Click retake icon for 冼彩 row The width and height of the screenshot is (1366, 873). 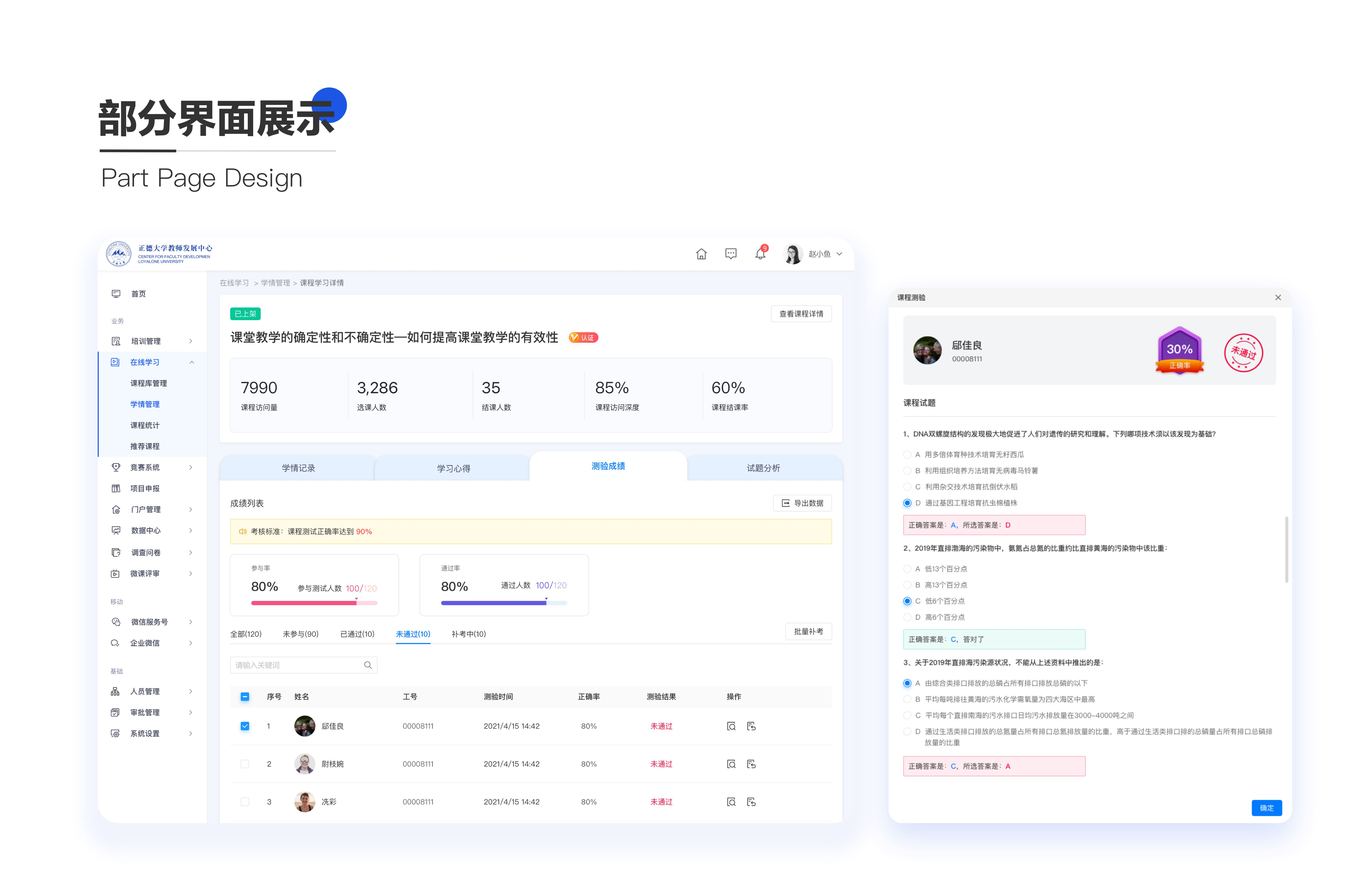(x=751, y=802)
